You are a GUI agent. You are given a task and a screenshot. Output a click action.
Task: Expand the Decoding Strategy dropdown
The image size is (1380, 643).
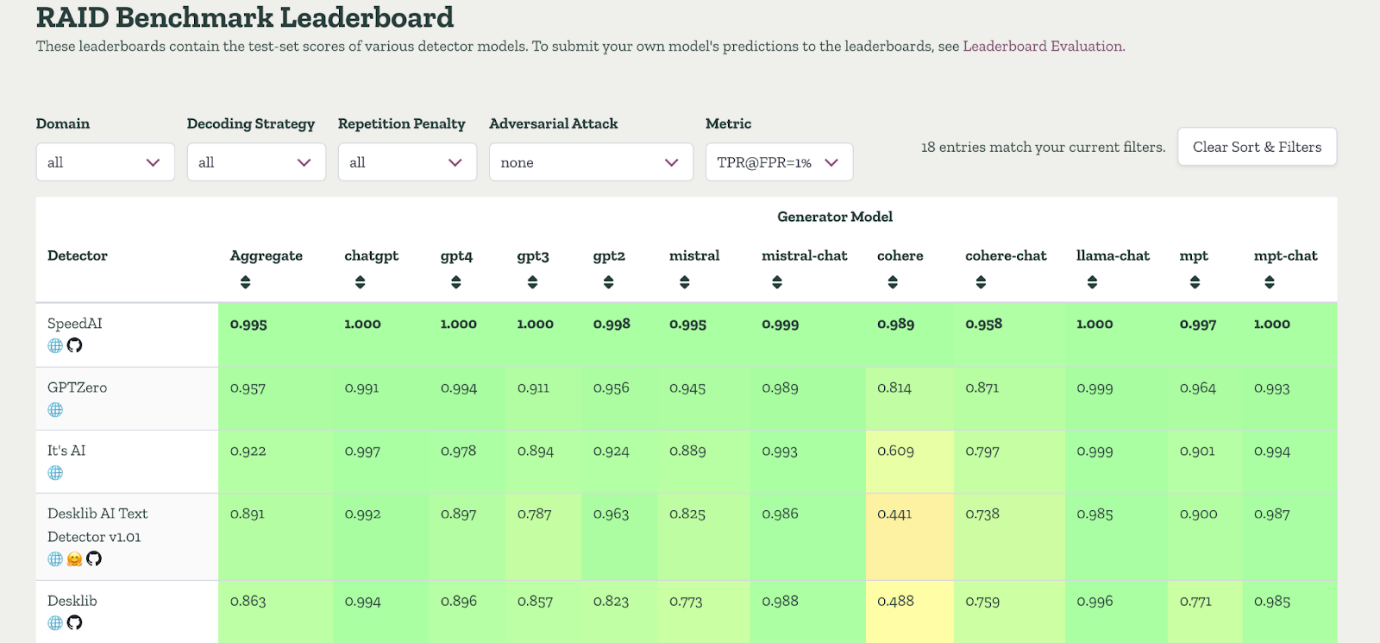click(256, 161)
